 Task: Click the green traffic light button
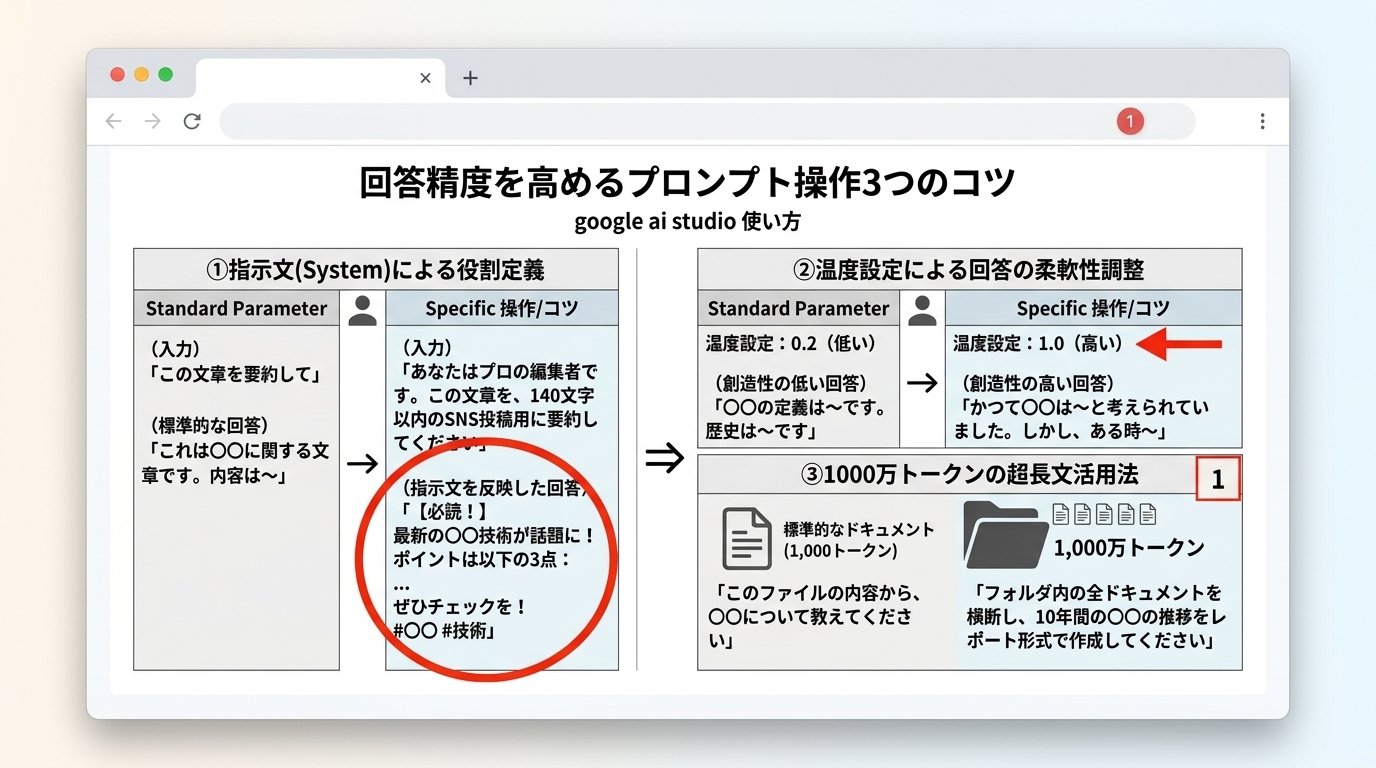click(x=166, y=75)
